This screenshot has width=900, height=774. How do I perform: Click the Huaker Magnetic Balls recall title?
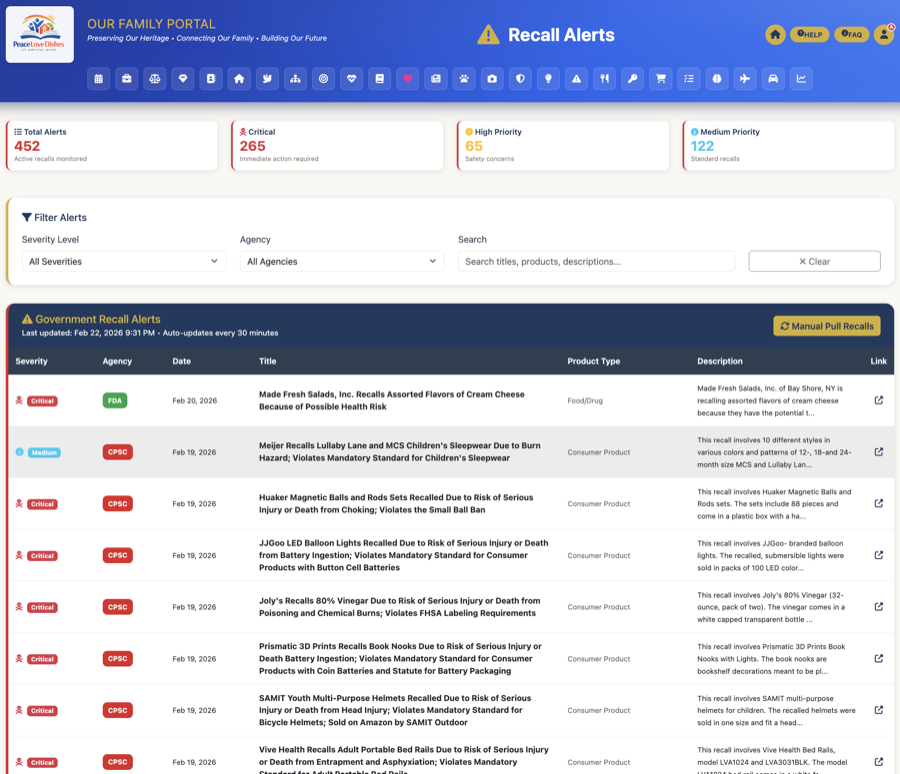click(396, 504)
